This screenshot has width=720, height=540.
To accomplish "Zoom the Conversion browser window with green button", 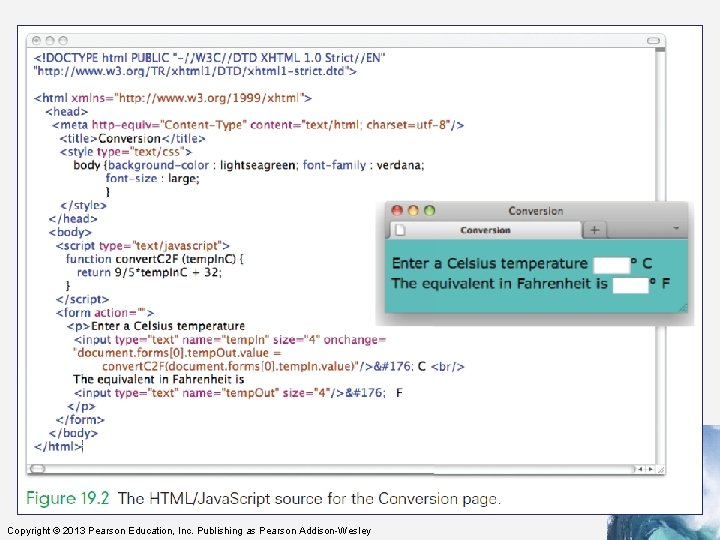I will (429, 211).
